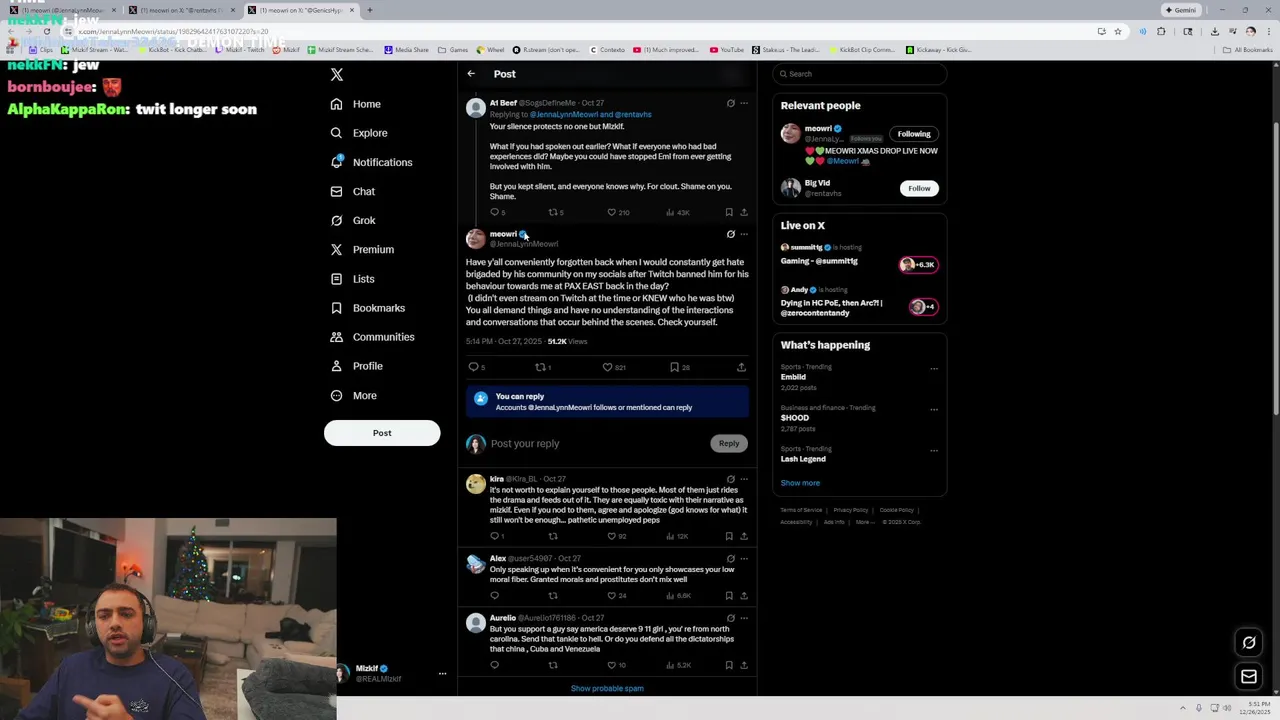Image resolution: width=1280 pixels, height=720 pixels.
Task: View analytics for Alex's 6.6K views
Action: pos(679,595)
